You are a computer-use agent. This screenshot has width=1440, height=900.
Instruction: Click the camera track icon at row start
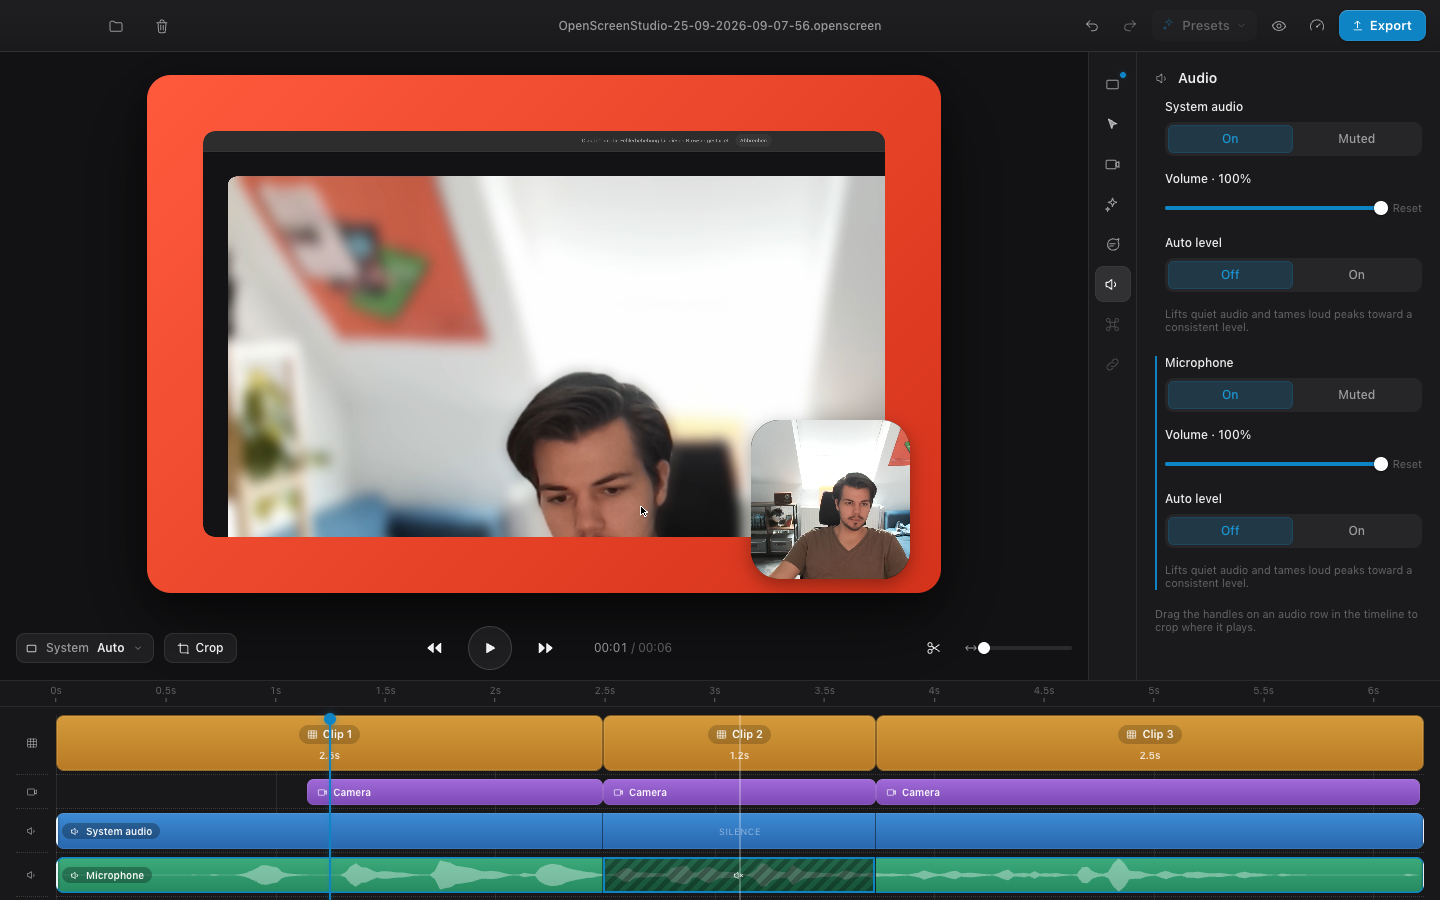click(x=32, y=792)
